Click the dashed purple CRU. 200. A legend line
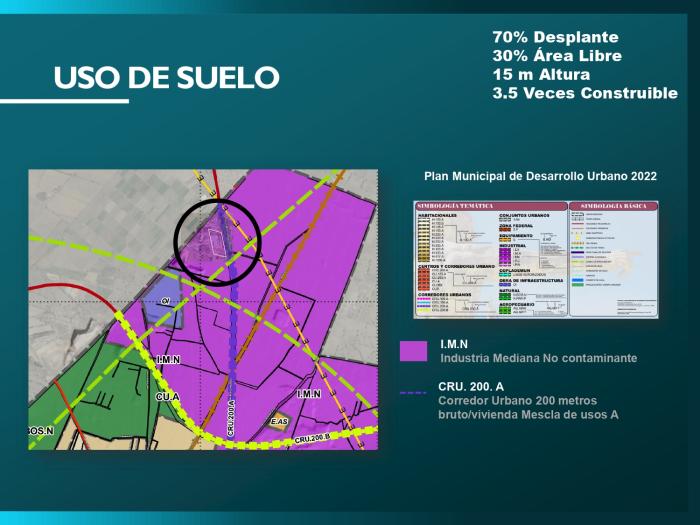Viewport: 700px width, 525px height. pyautogui.click(x=413, y=392)
